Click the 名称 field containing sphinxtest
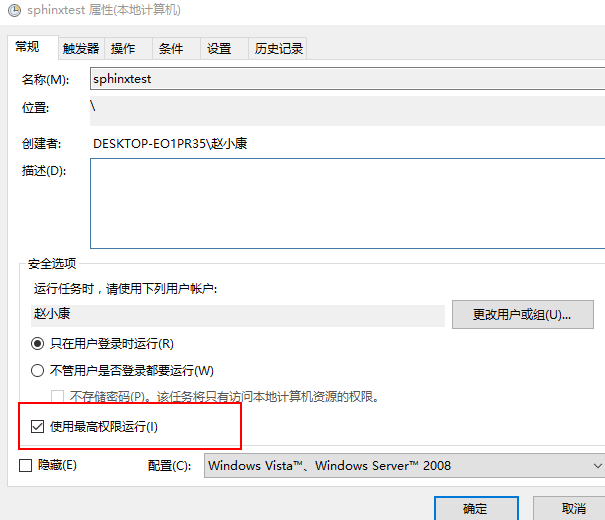605x520 pixels. [x=346, y=79]
